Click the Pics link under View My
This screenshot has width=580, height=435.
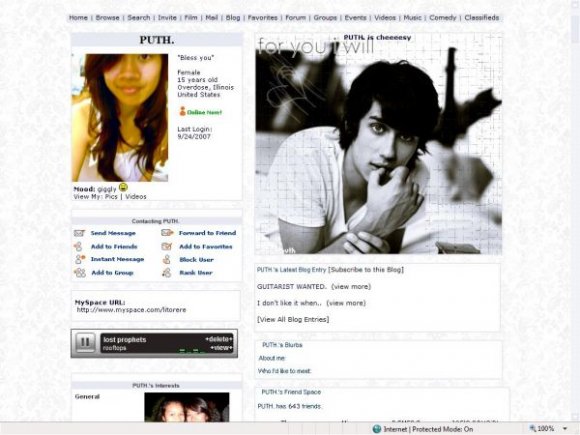point(111,197)
